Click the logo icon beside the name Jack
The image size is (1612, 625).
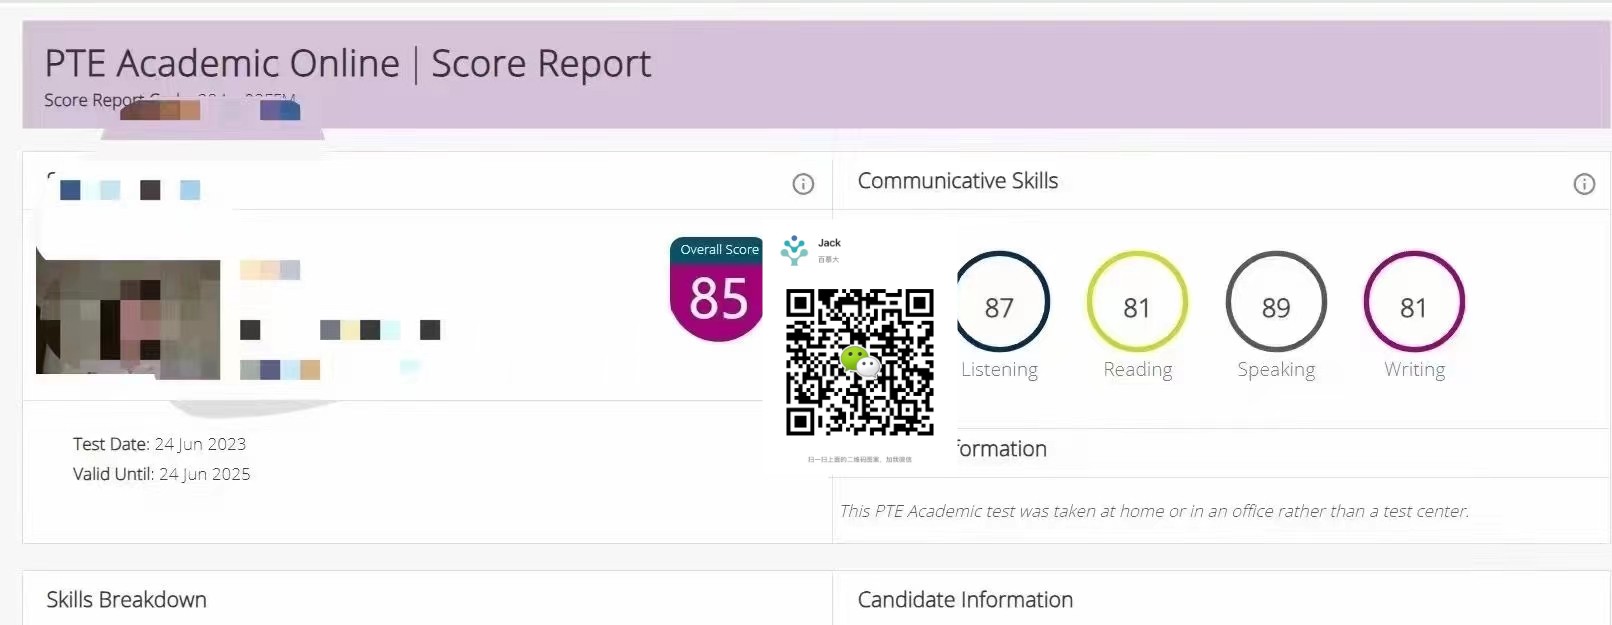[x=795, y=249]
